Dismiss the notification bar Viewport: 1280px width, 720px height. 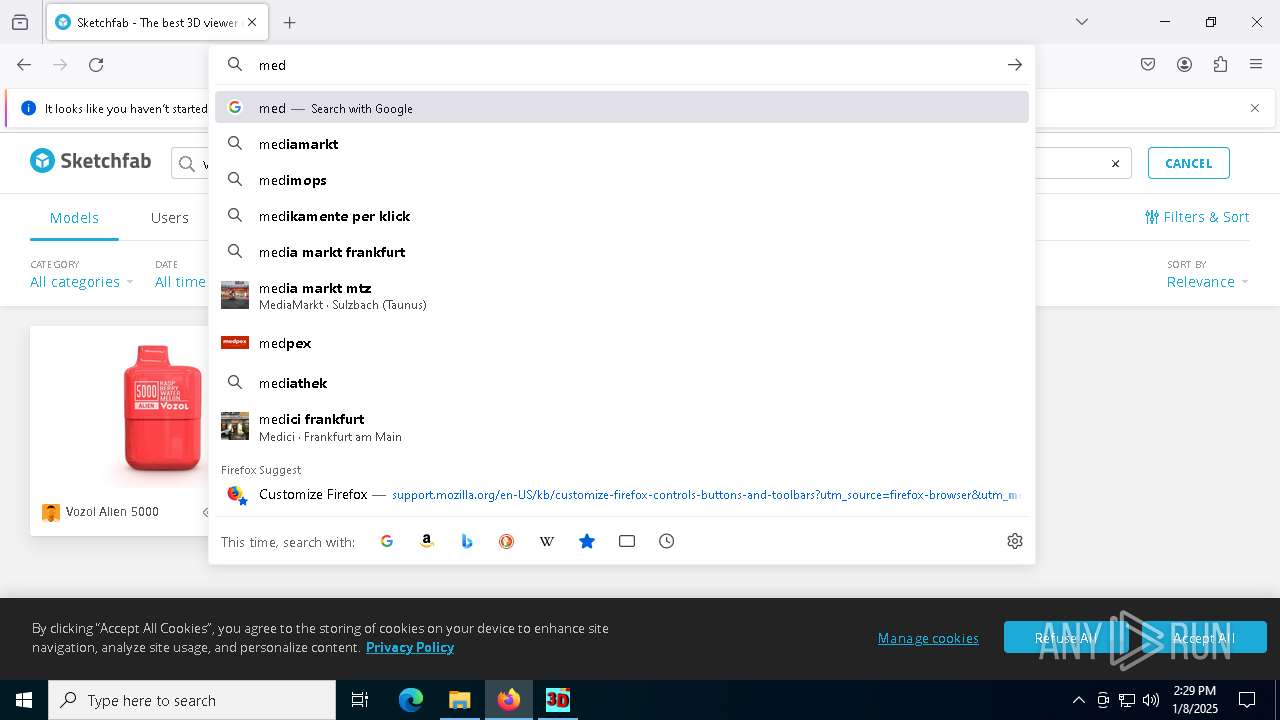(1255, 108)
